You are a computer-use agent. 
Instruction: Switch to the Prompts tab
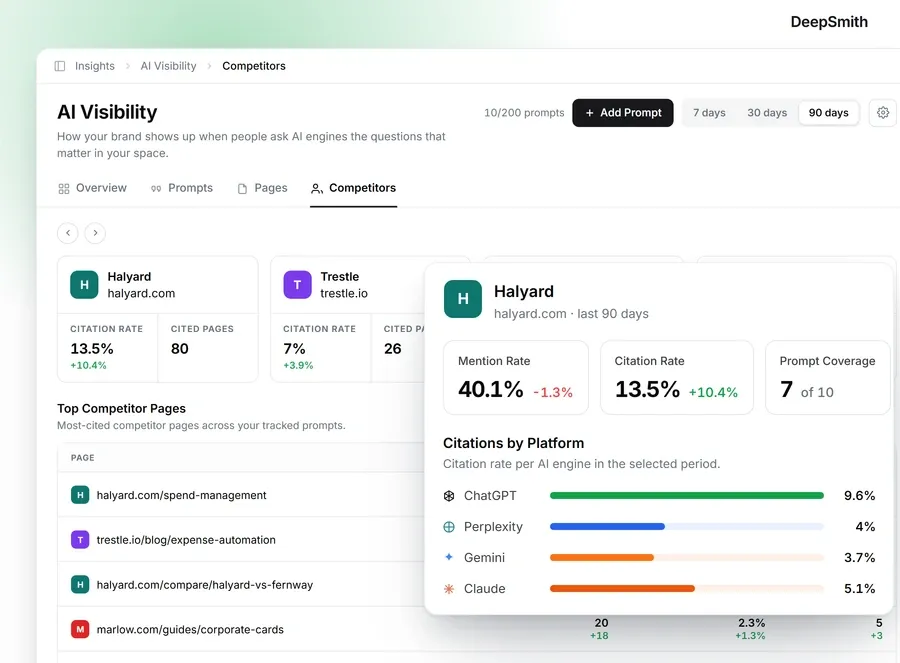(x=182, y=188)
